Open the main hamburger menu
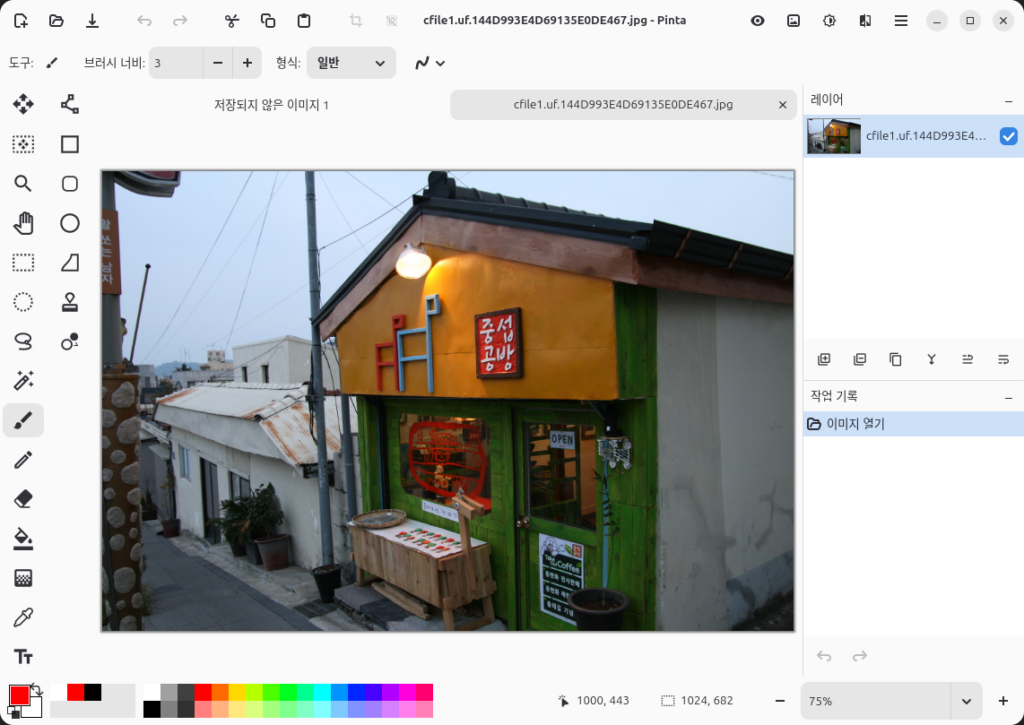 (x=901, y=21)
